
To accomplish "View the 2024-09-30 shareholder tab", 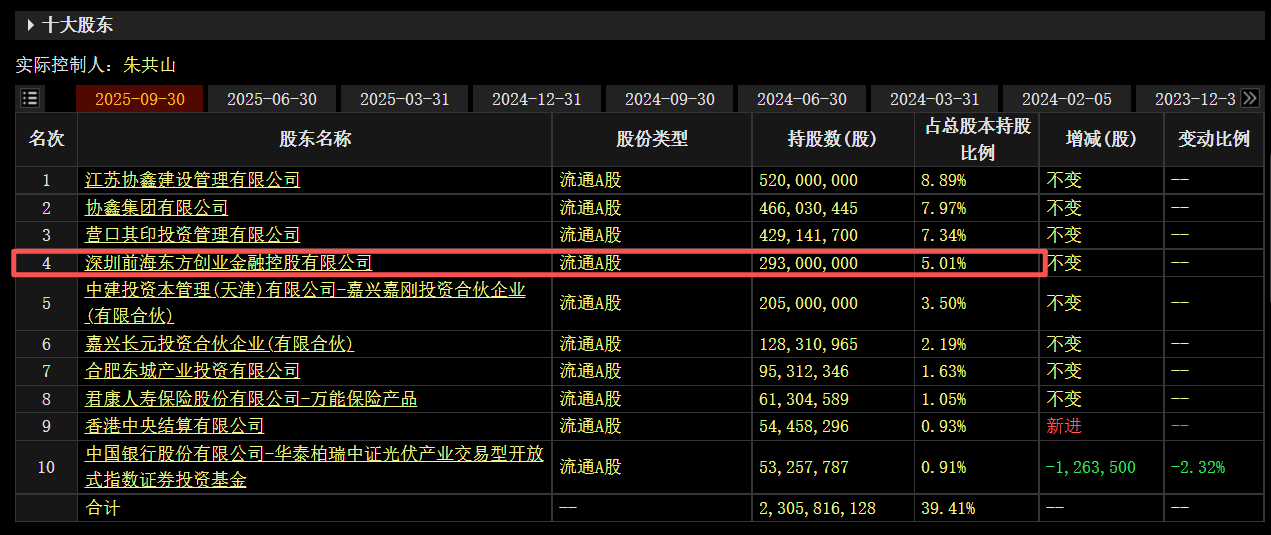I will click(x=669, y=99).
